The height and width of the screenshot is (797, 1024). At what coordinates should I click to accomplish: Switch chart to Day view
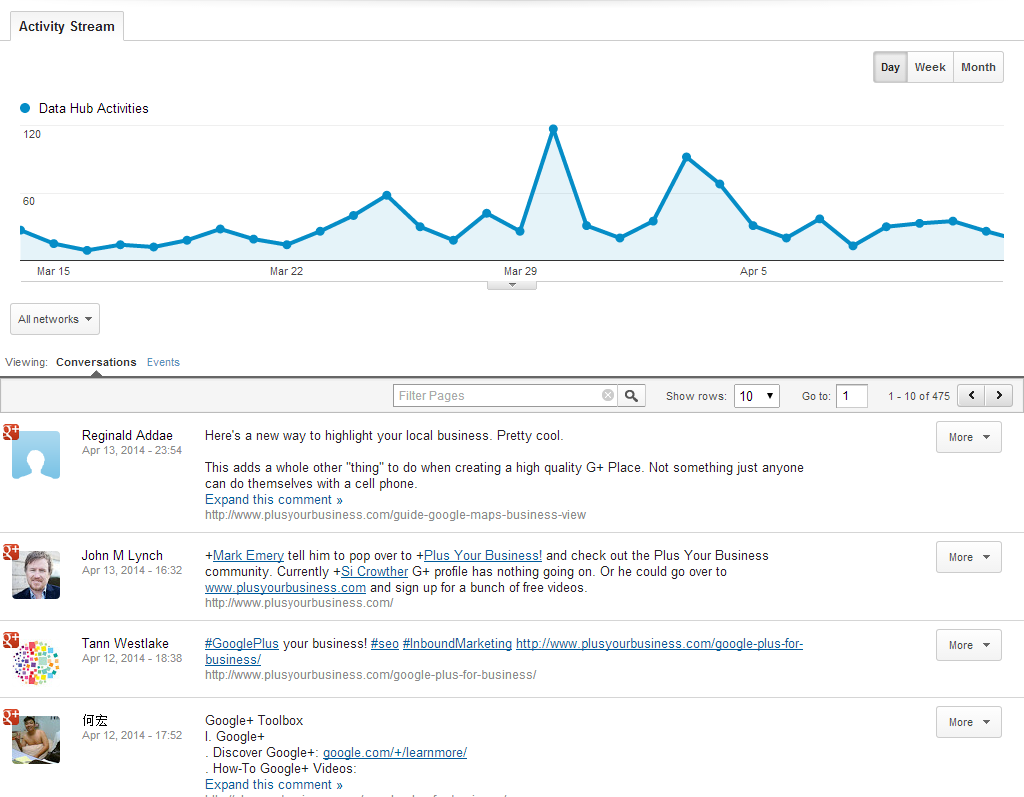(x=890, y=67)
